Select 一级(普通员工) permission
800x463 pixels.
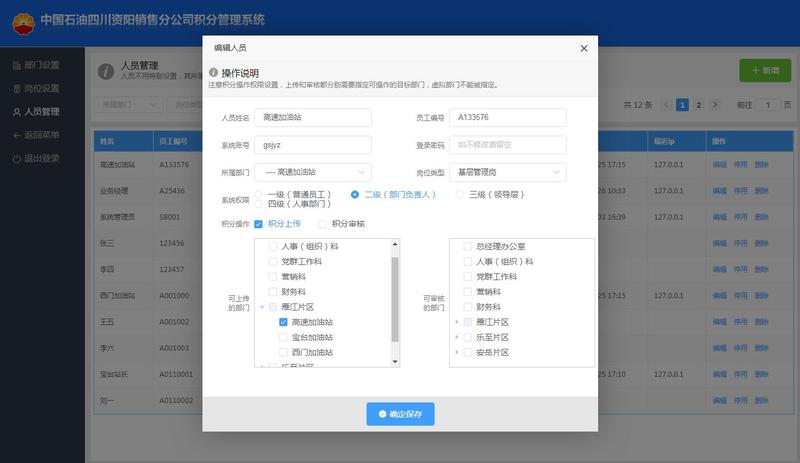(259, 194)
